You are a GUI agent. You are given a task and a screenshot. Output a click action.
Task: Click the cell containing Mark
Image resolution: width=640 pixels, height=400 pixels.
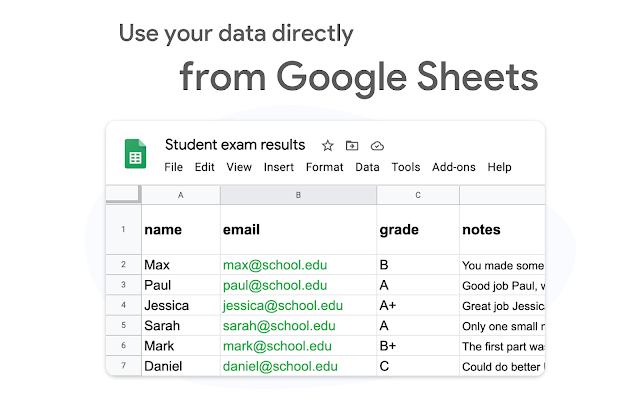[x=181, y=346]
